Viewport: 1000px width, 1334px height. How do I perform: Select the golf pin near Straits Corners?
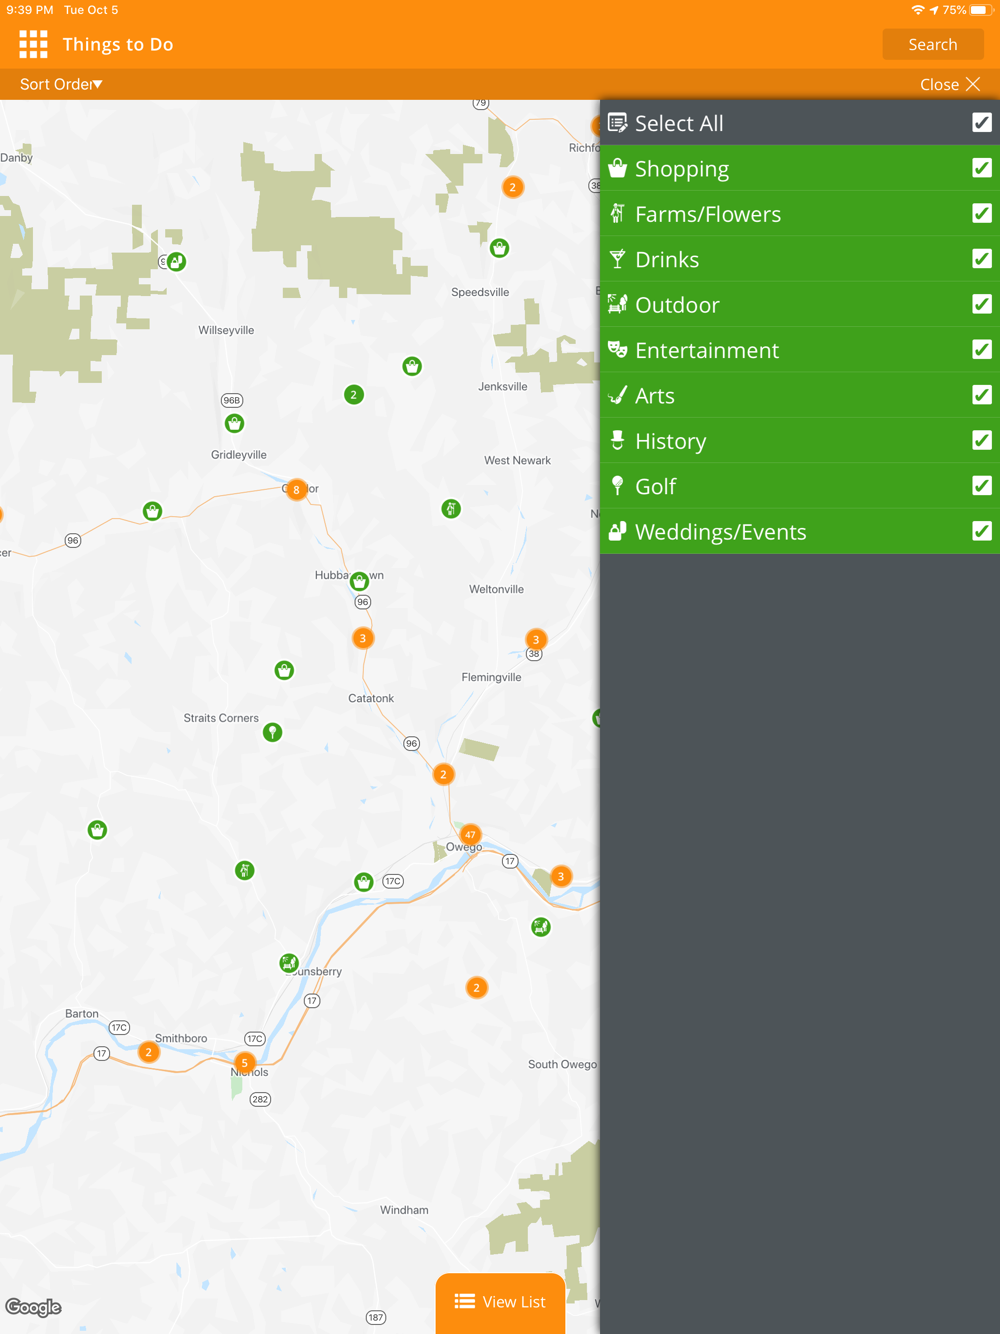(272, 732)
